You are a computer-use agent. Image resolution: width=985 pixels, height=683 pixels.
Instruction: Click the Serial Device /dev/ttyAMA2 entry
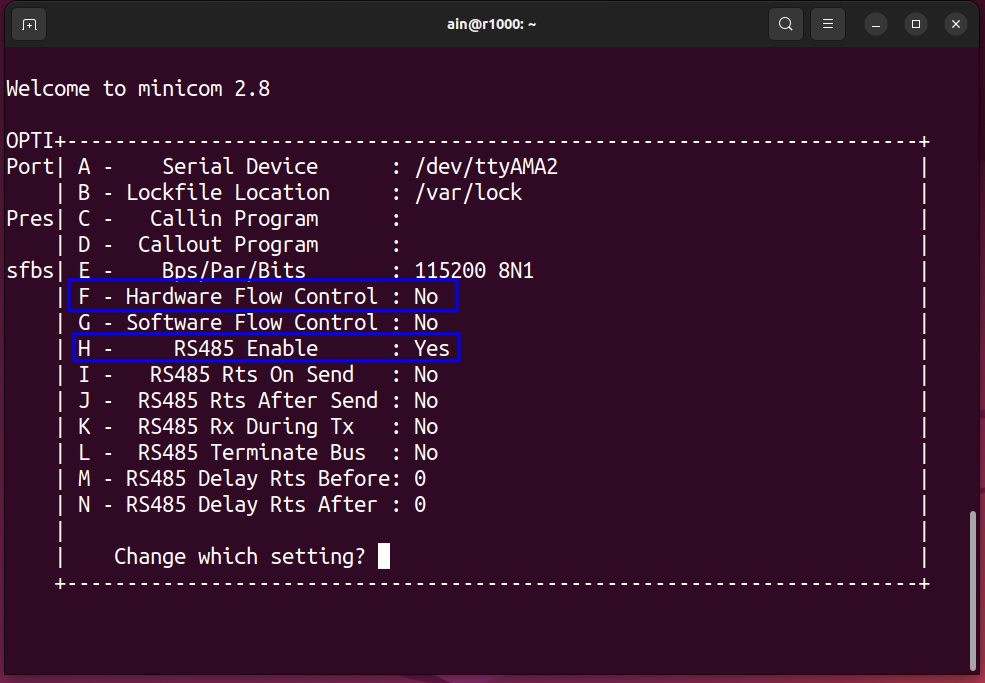pos(318,167)
